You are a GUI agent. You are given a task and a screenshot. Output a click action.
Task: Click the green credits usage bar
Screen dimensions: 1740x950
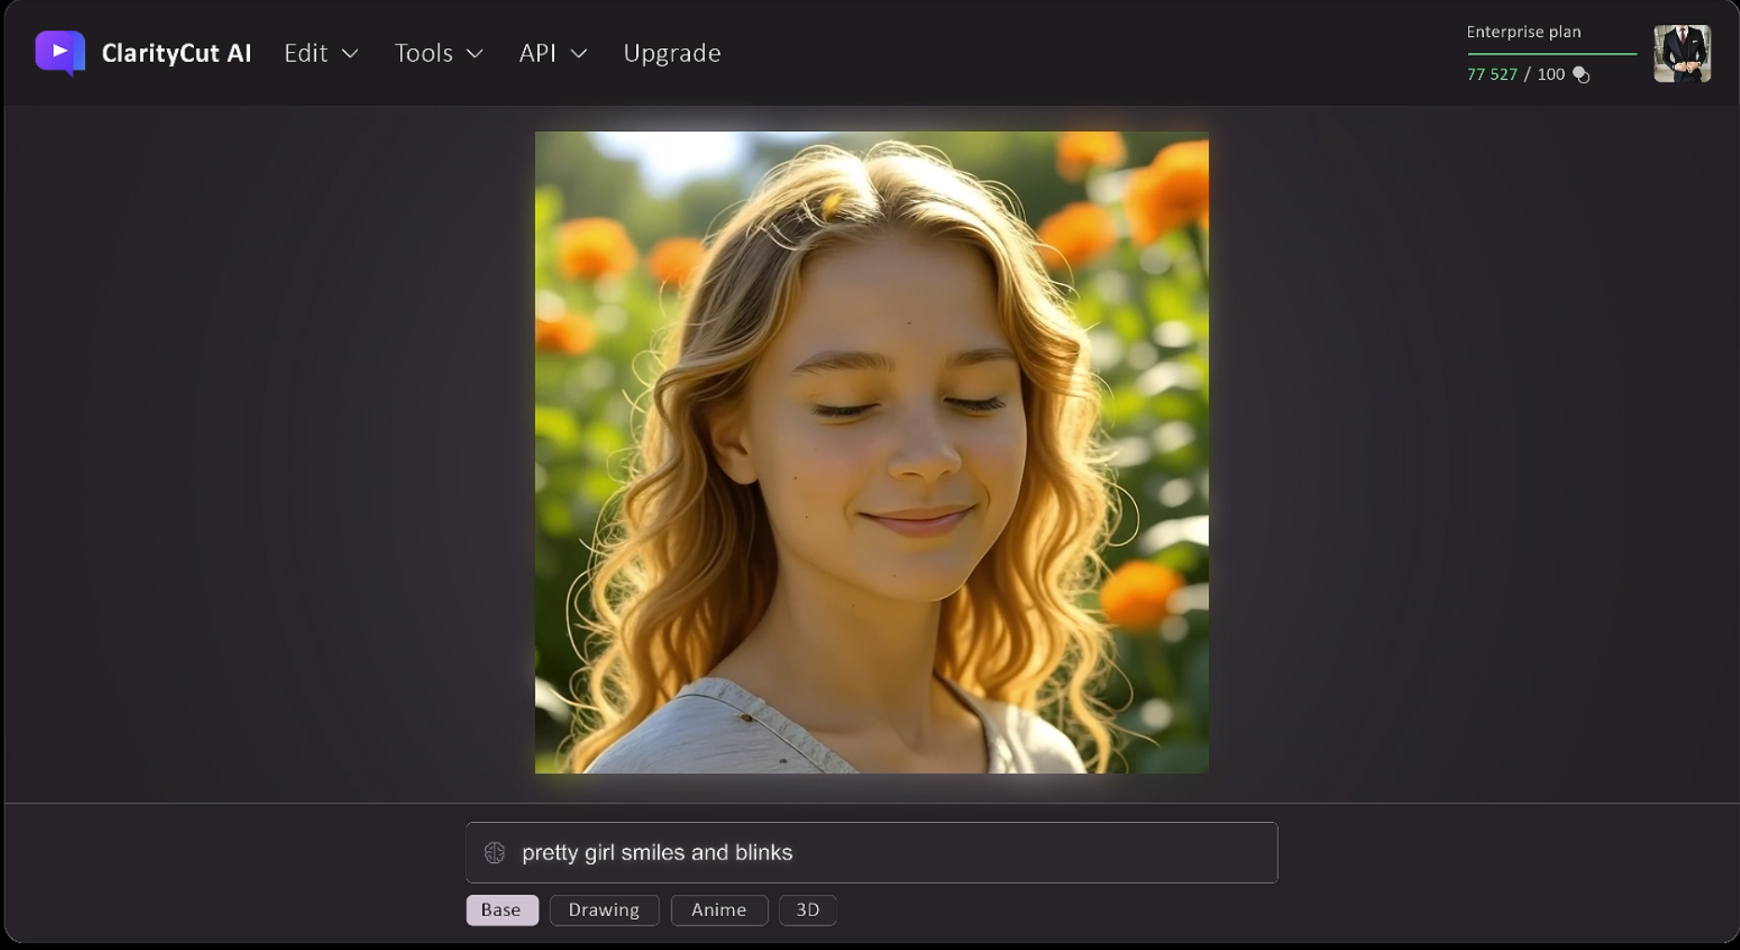coord(1551,54)
